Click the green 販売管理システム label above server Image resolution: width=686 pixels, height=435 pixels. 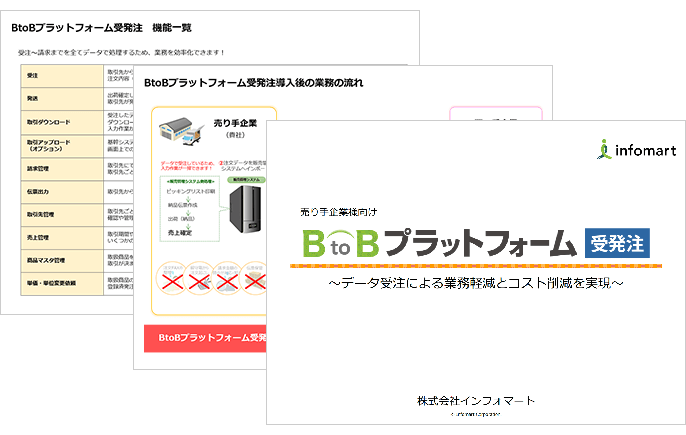246,179
